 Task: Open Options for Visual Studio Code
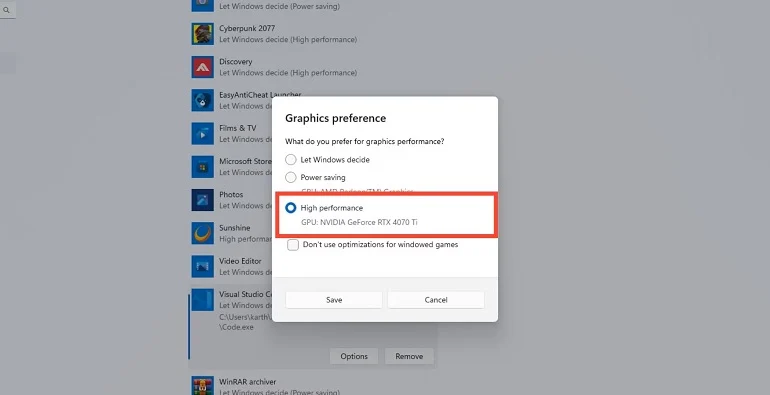point(354,356)
